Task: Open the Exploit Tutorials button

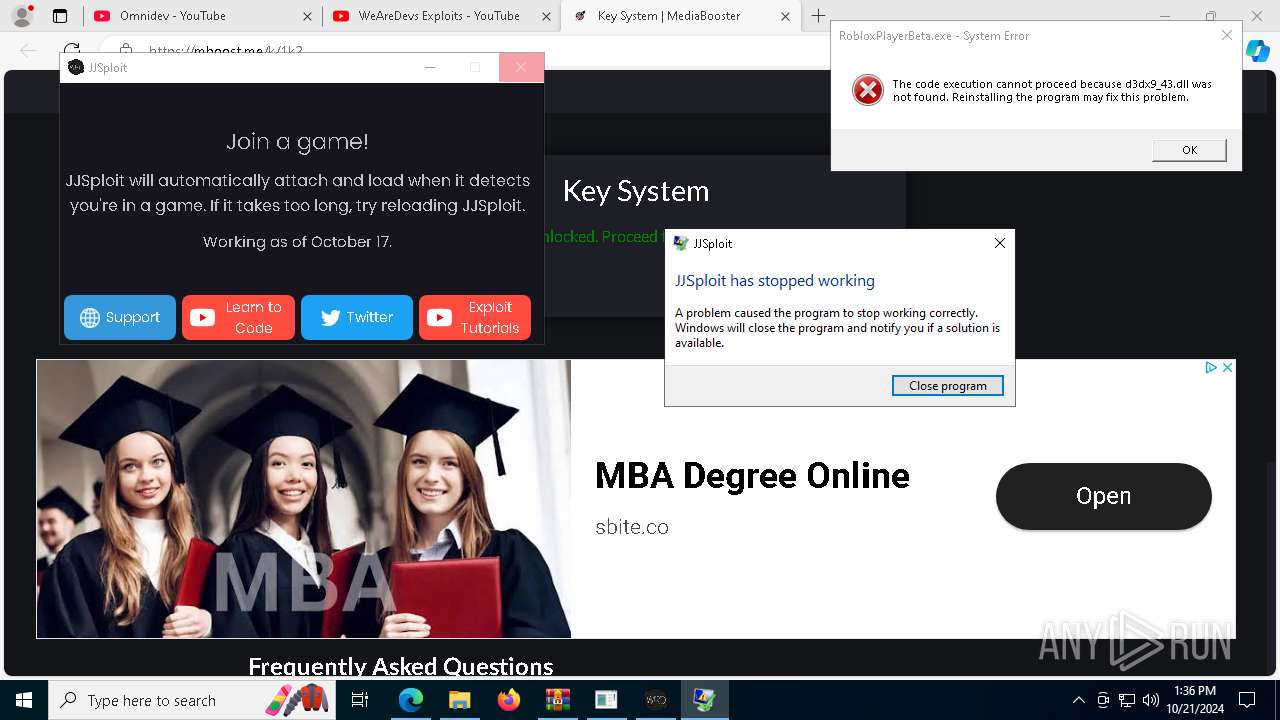Action: coord(475,317)
